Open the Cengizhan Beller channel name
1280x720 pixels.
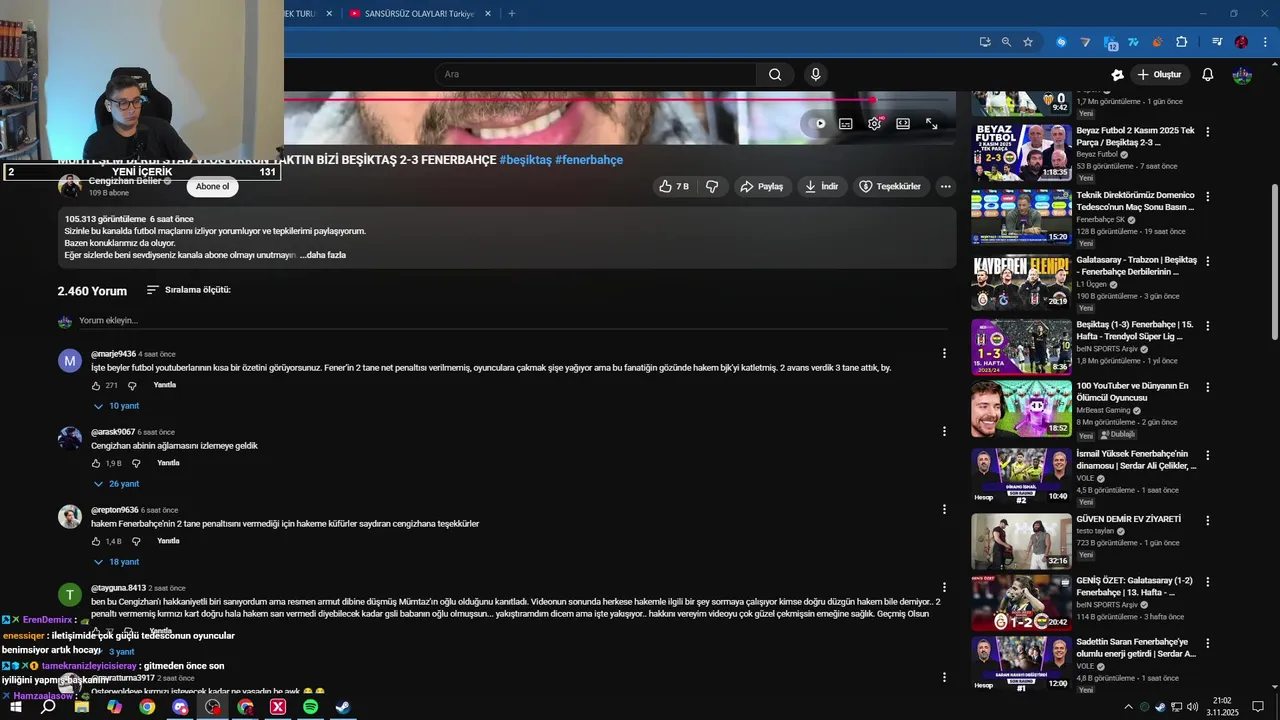(124, 181)
